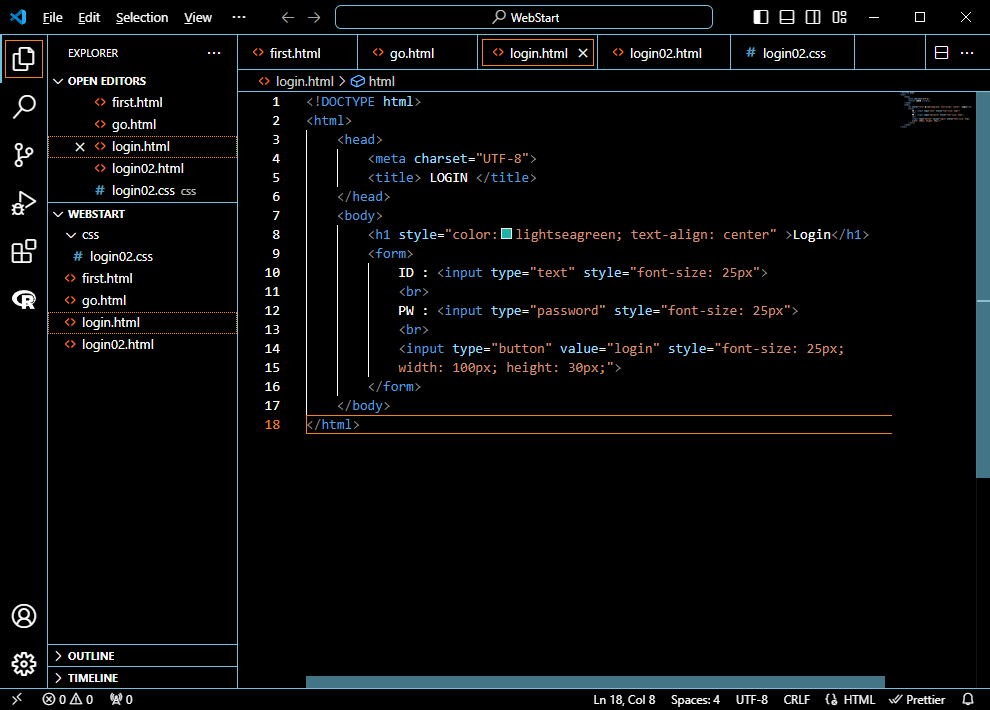
Task: Expand the Timeline section
Action: pos(142,678)
